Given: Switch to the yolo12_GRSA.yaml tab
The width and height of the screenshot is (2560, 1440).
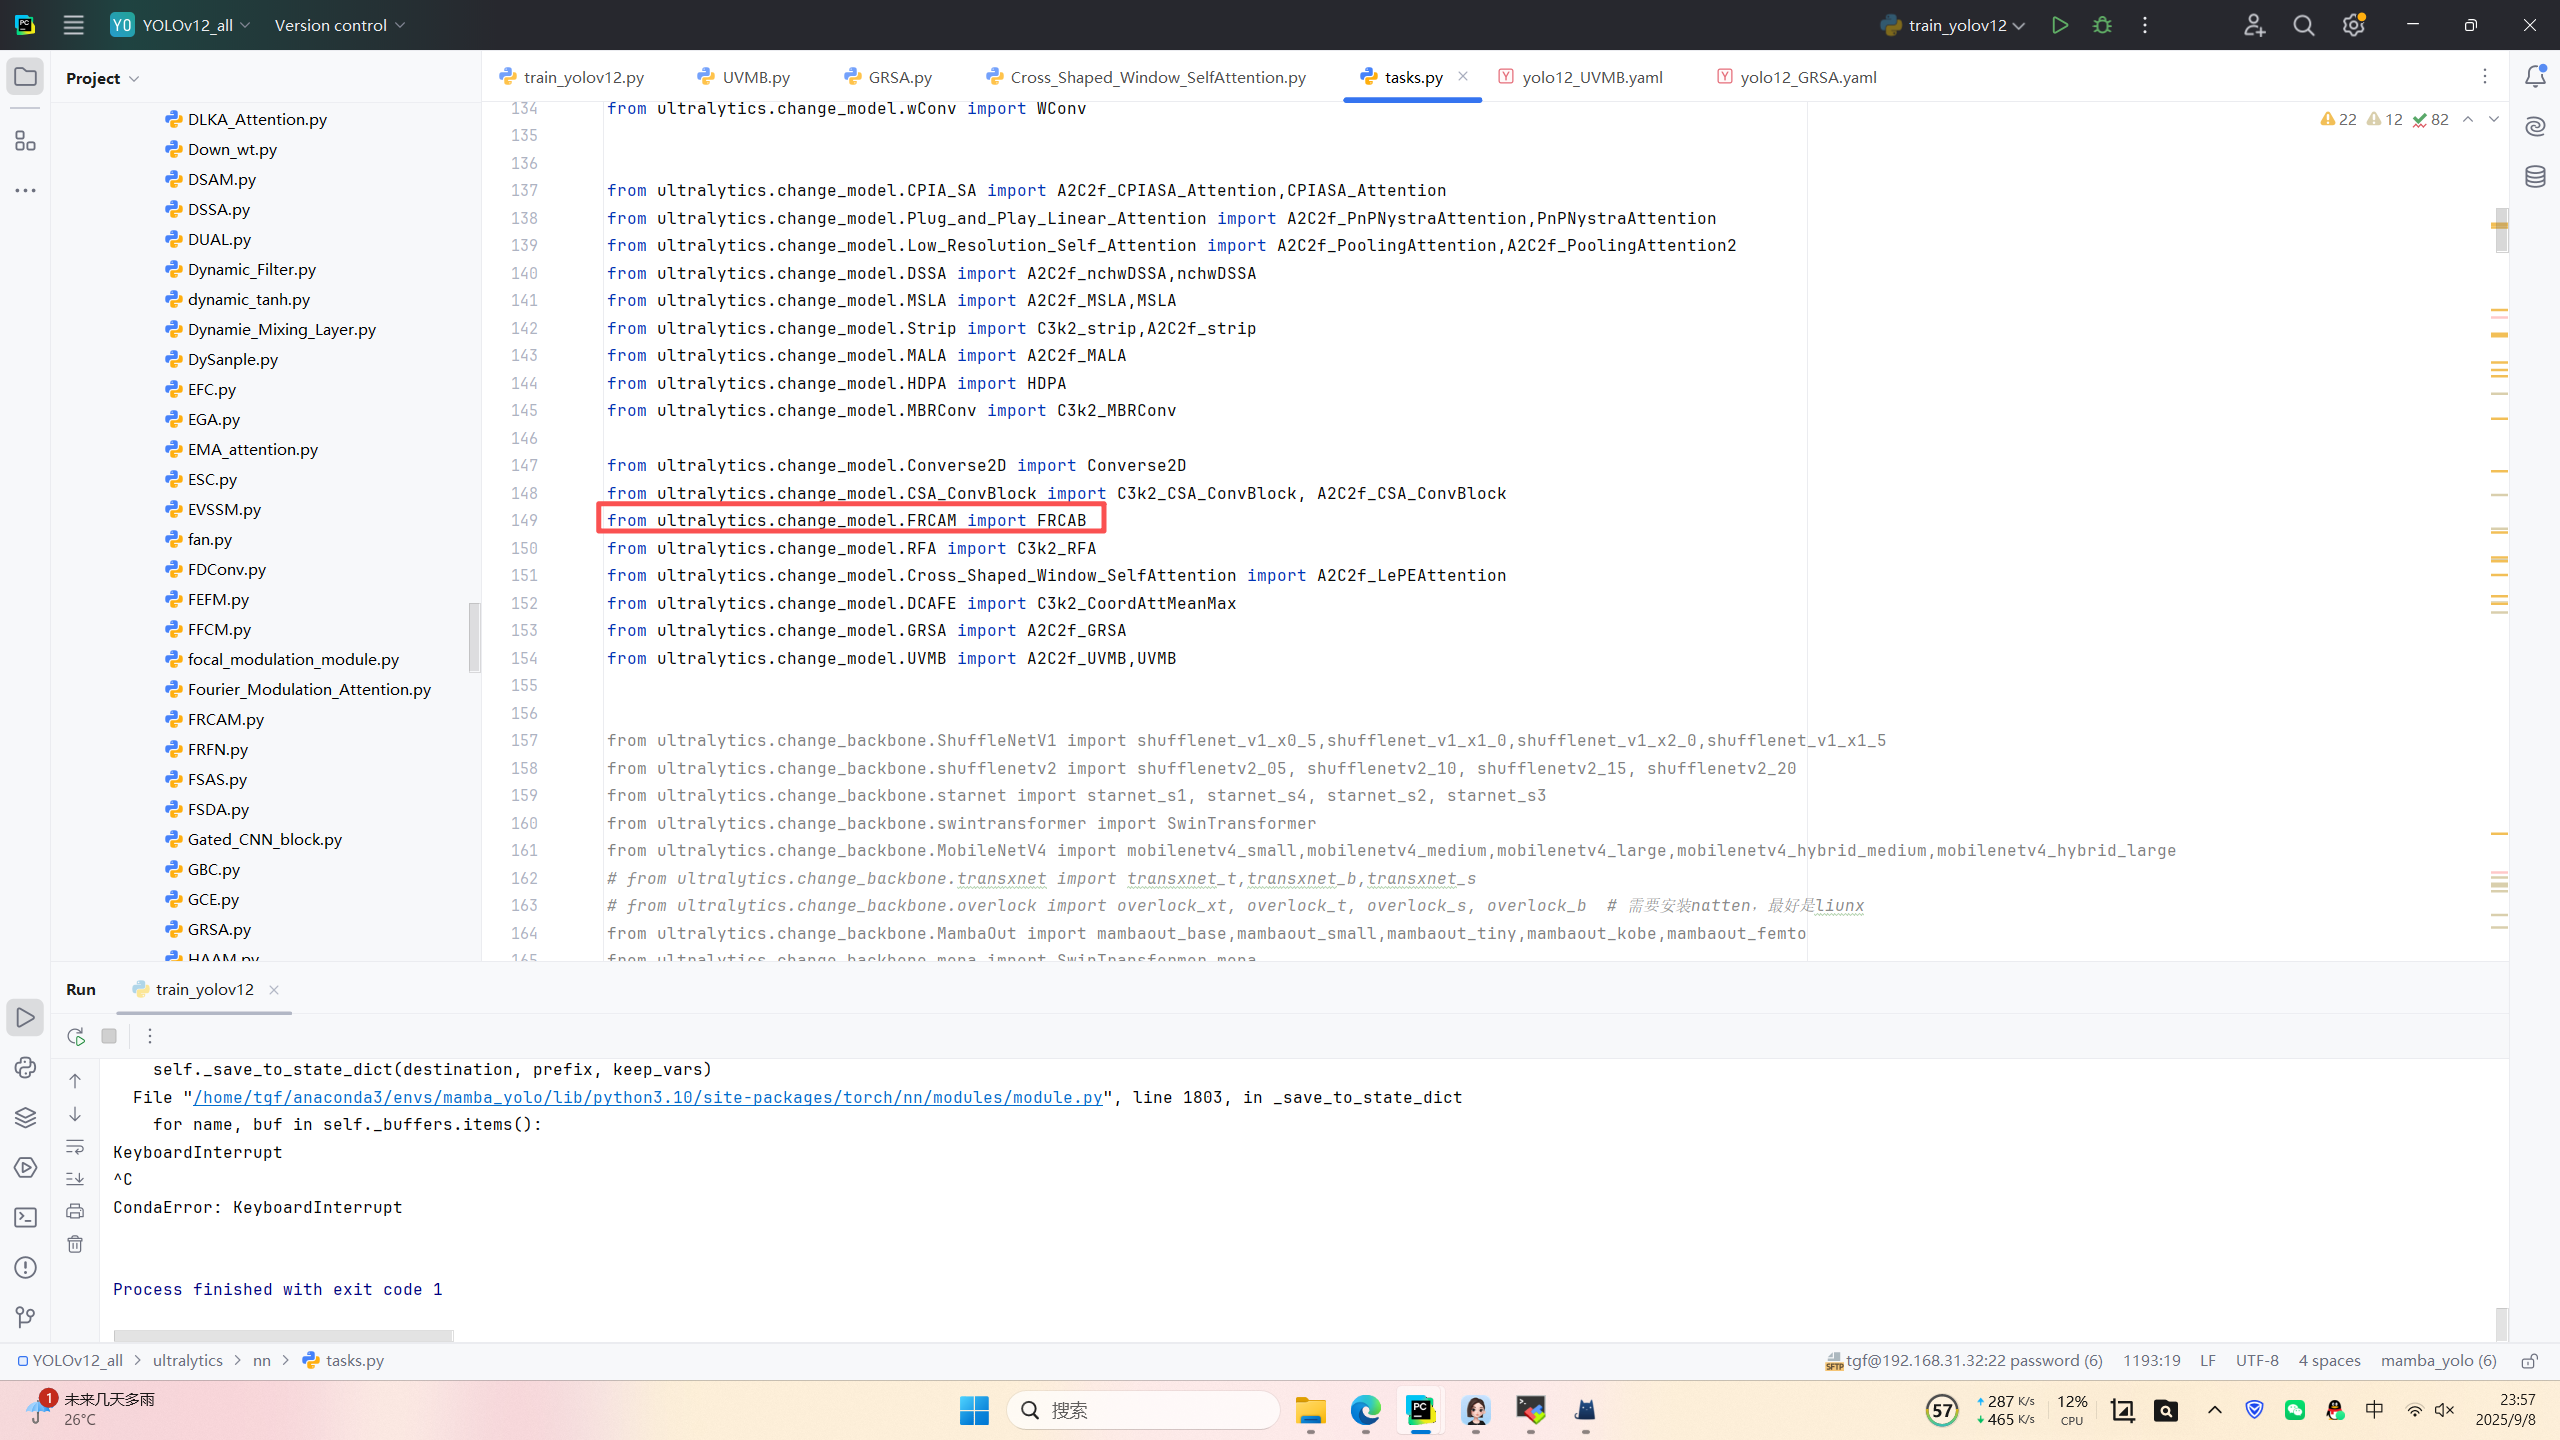Looking at the screenshot, I should click(1807, 77).
